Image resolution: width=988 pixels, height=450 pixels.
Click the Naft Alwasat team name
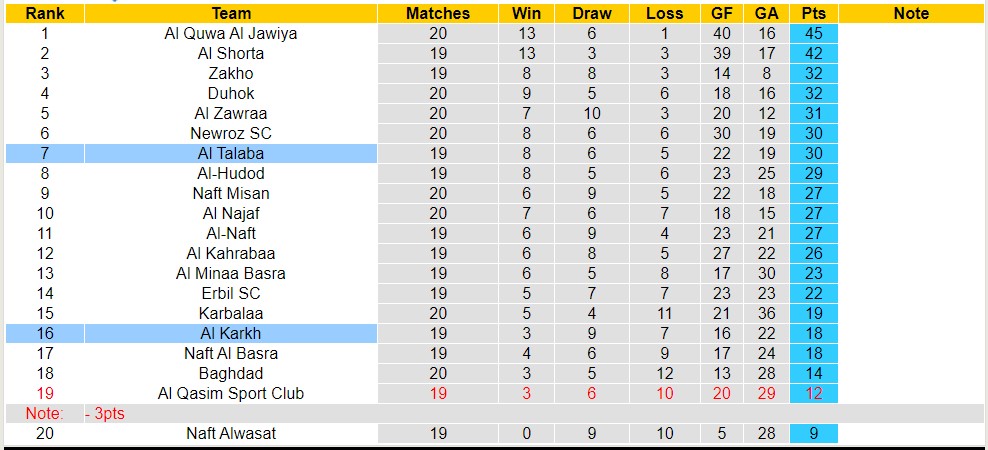[231, 433]
